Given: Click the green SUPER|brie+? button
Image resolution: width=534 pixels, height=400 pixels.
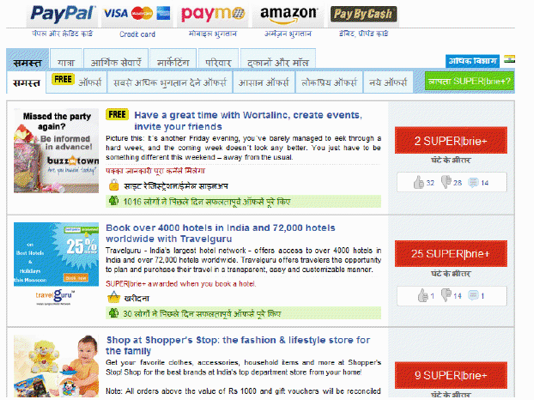Looking at the screenshot, I should click(x=469, y=81).
